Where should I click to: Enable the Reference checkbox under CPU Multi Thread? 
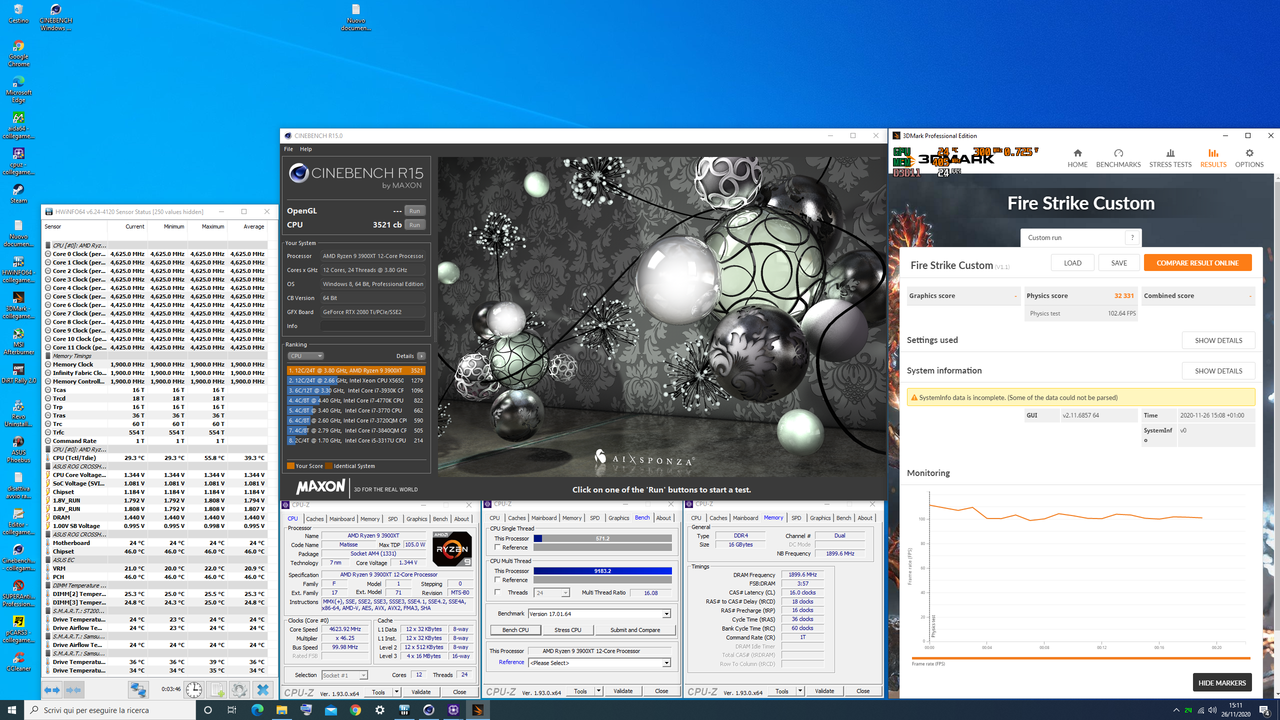(x=497, y=580)
